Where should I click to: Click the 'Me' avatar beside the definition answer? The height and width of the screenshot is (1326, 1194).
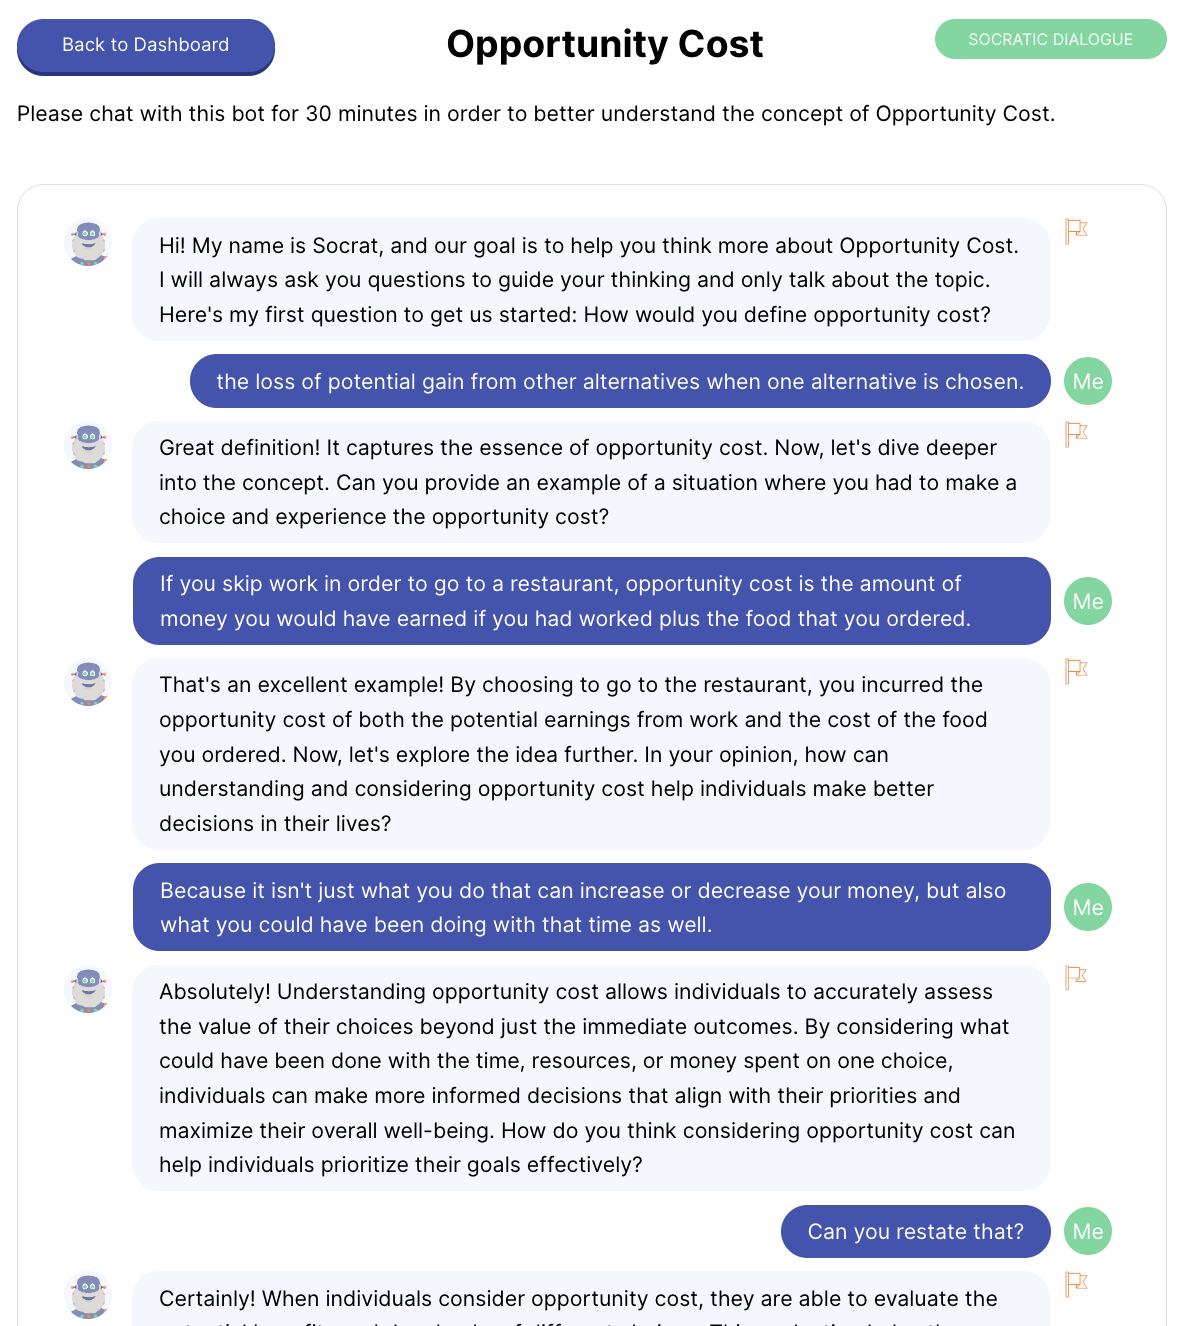1087,381
